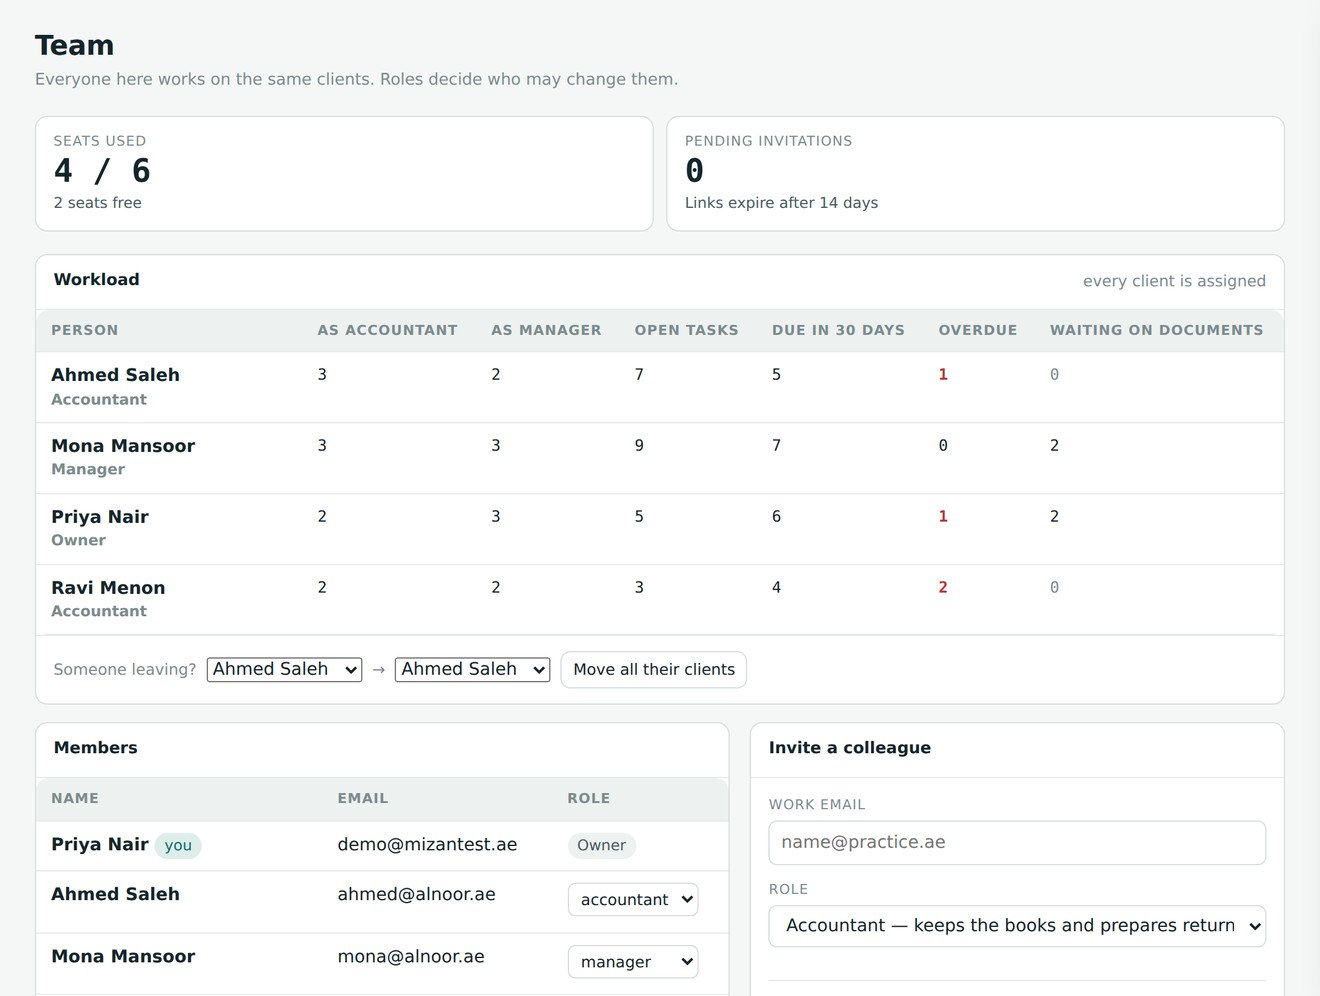
Task: Click Ravi Menon's due in 30 days value 4
Action: 776,588
